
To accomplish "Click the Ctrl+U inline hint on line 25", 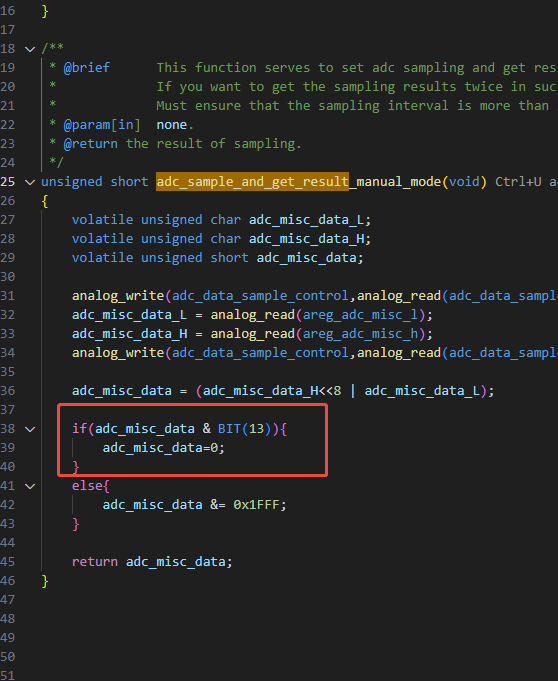I will click(518, 182).
